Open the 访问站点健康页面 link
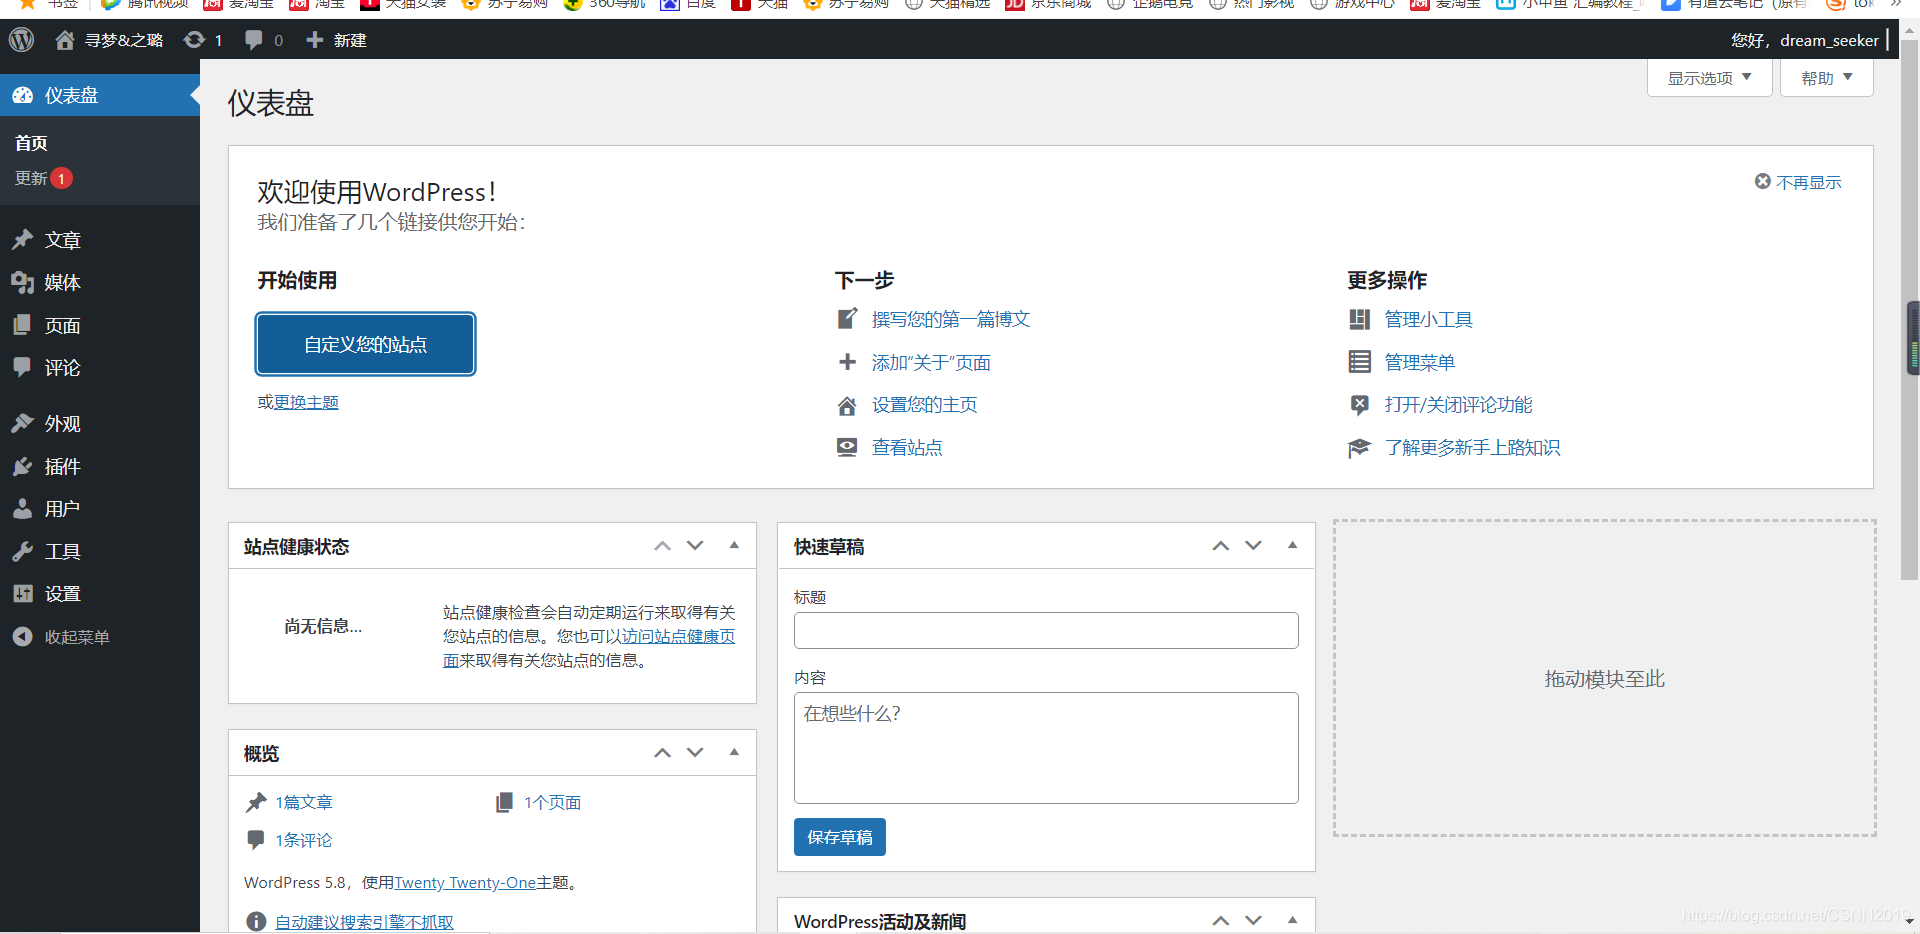Image resolution: width=1920 pixels, height=934 pixels. click(678, 636)
